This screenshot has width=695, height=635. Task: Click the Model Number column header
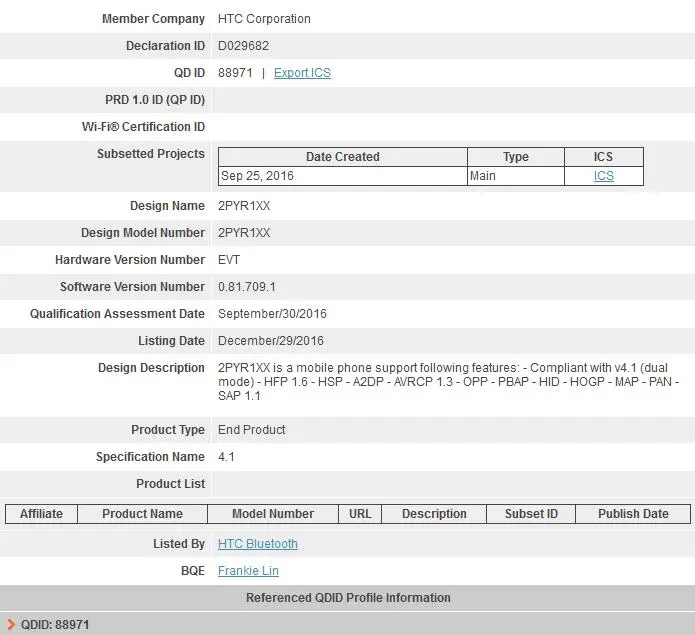pyautogui.click(x=273, y=514)
